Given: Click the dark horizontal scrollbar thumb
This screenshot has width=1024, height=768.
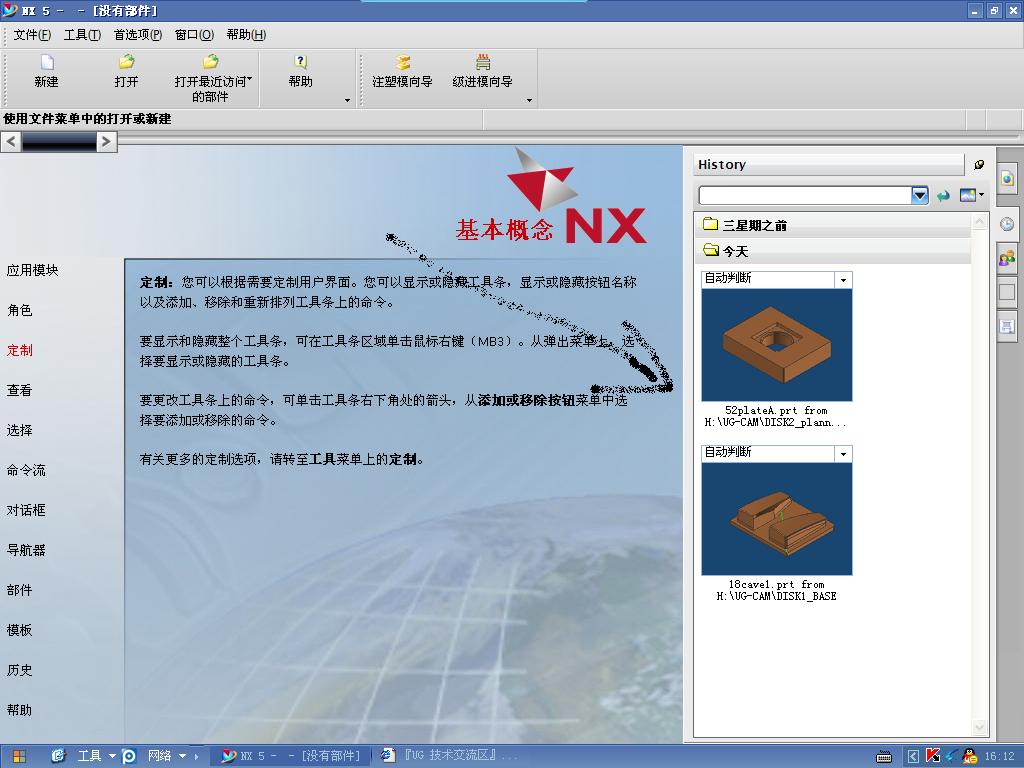Looking at the screenshot, I should pos(59,142).
